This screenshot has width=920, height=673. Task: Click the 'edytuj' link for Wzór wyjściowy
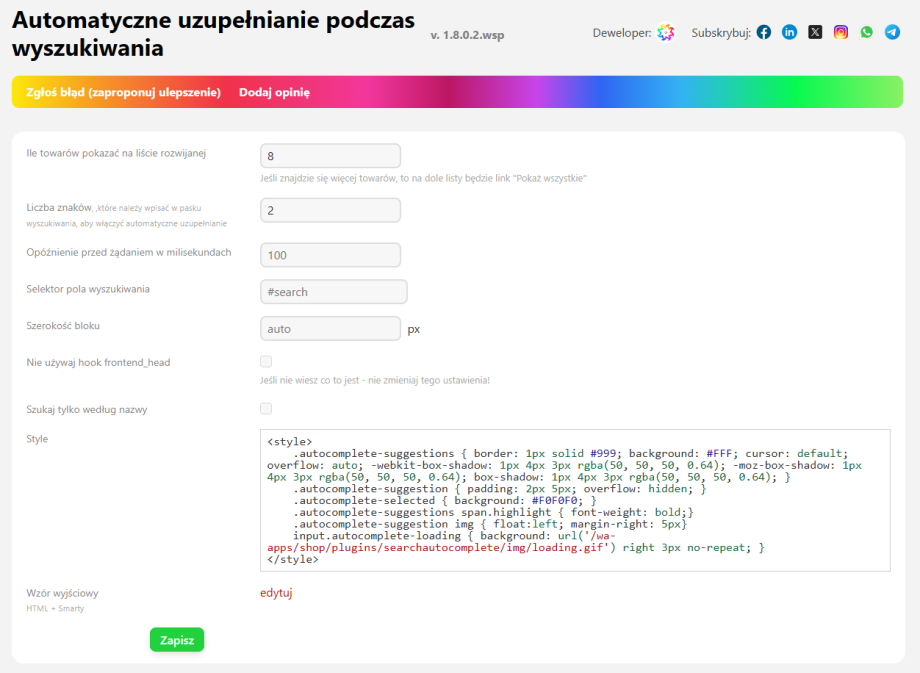click(276, 593)
